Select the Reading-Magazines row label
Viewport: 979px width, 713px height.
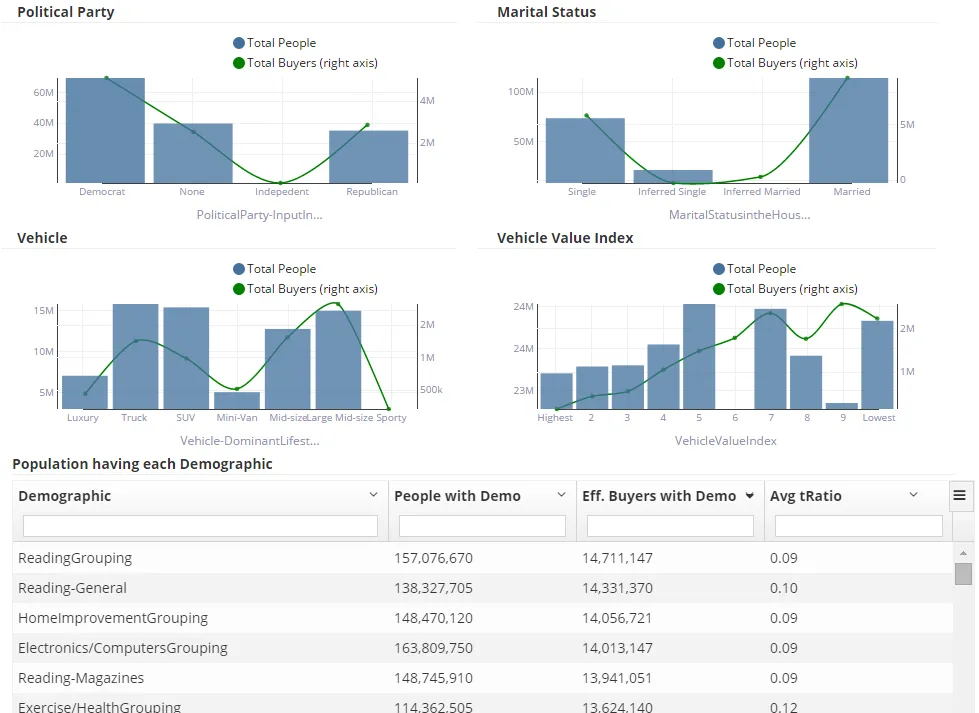tap(81, 677)
